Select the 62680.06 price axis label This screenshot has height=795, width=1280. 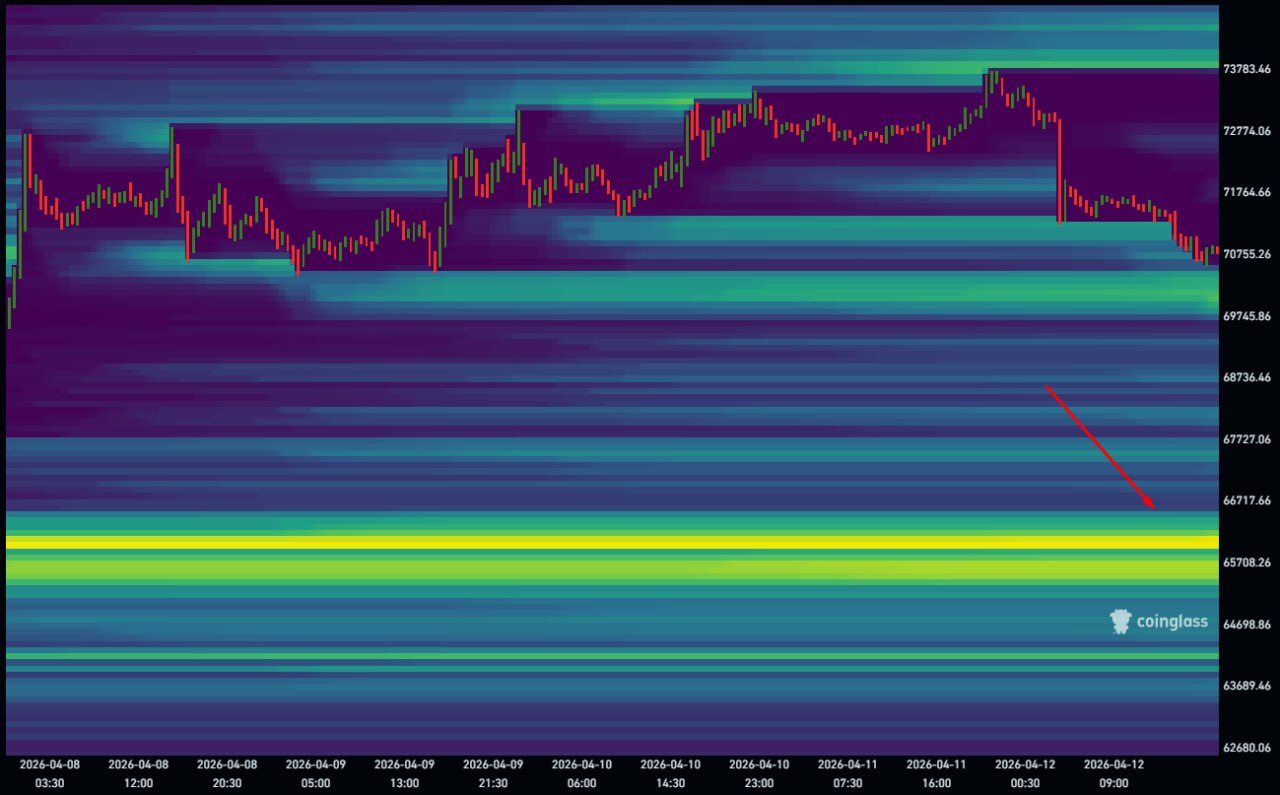point(1247,747)
